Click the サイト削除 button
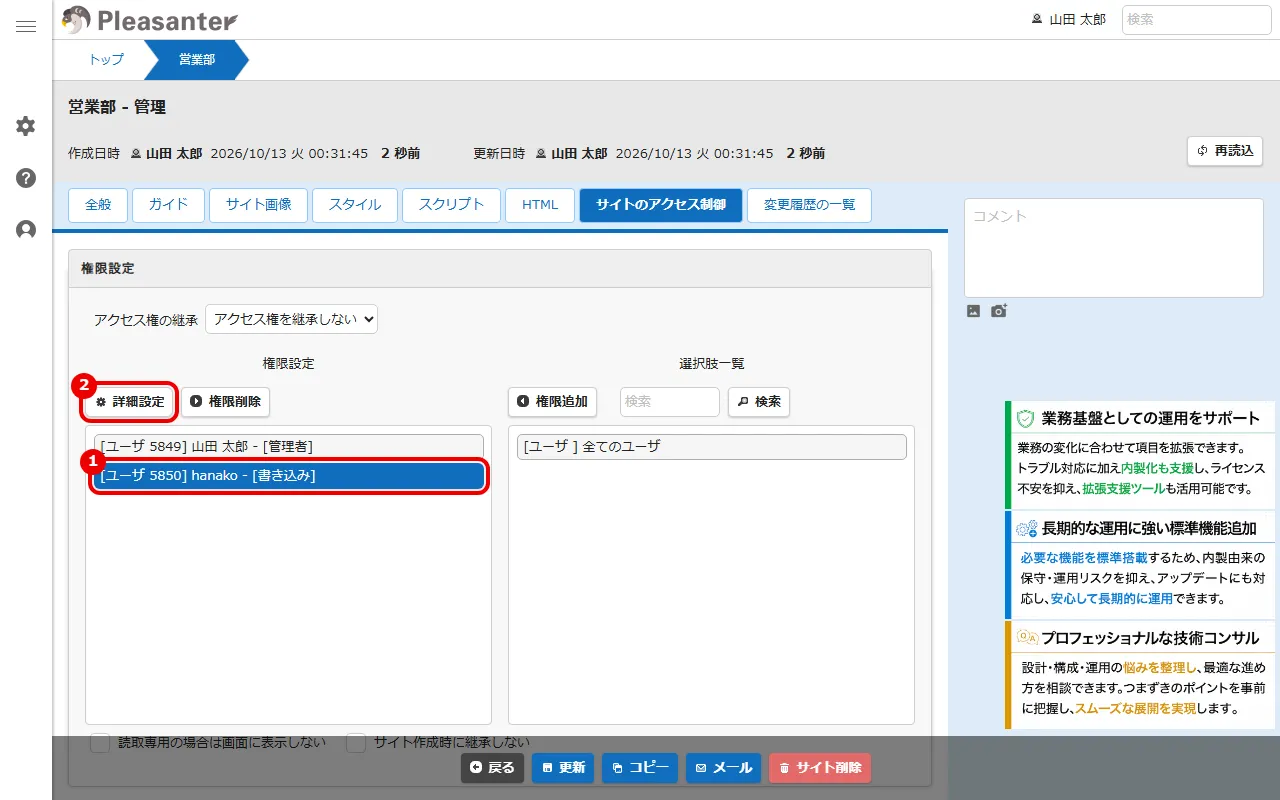This screenshot has width=1280, height=800. click(x=820, y=768)
